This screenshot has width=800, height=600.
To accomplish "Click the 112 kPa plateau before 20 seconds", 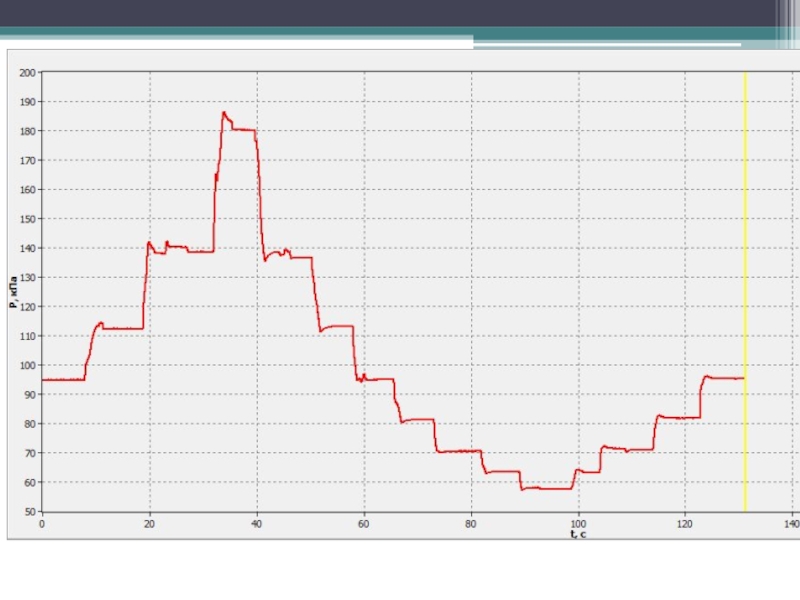I will pos(123,328).
